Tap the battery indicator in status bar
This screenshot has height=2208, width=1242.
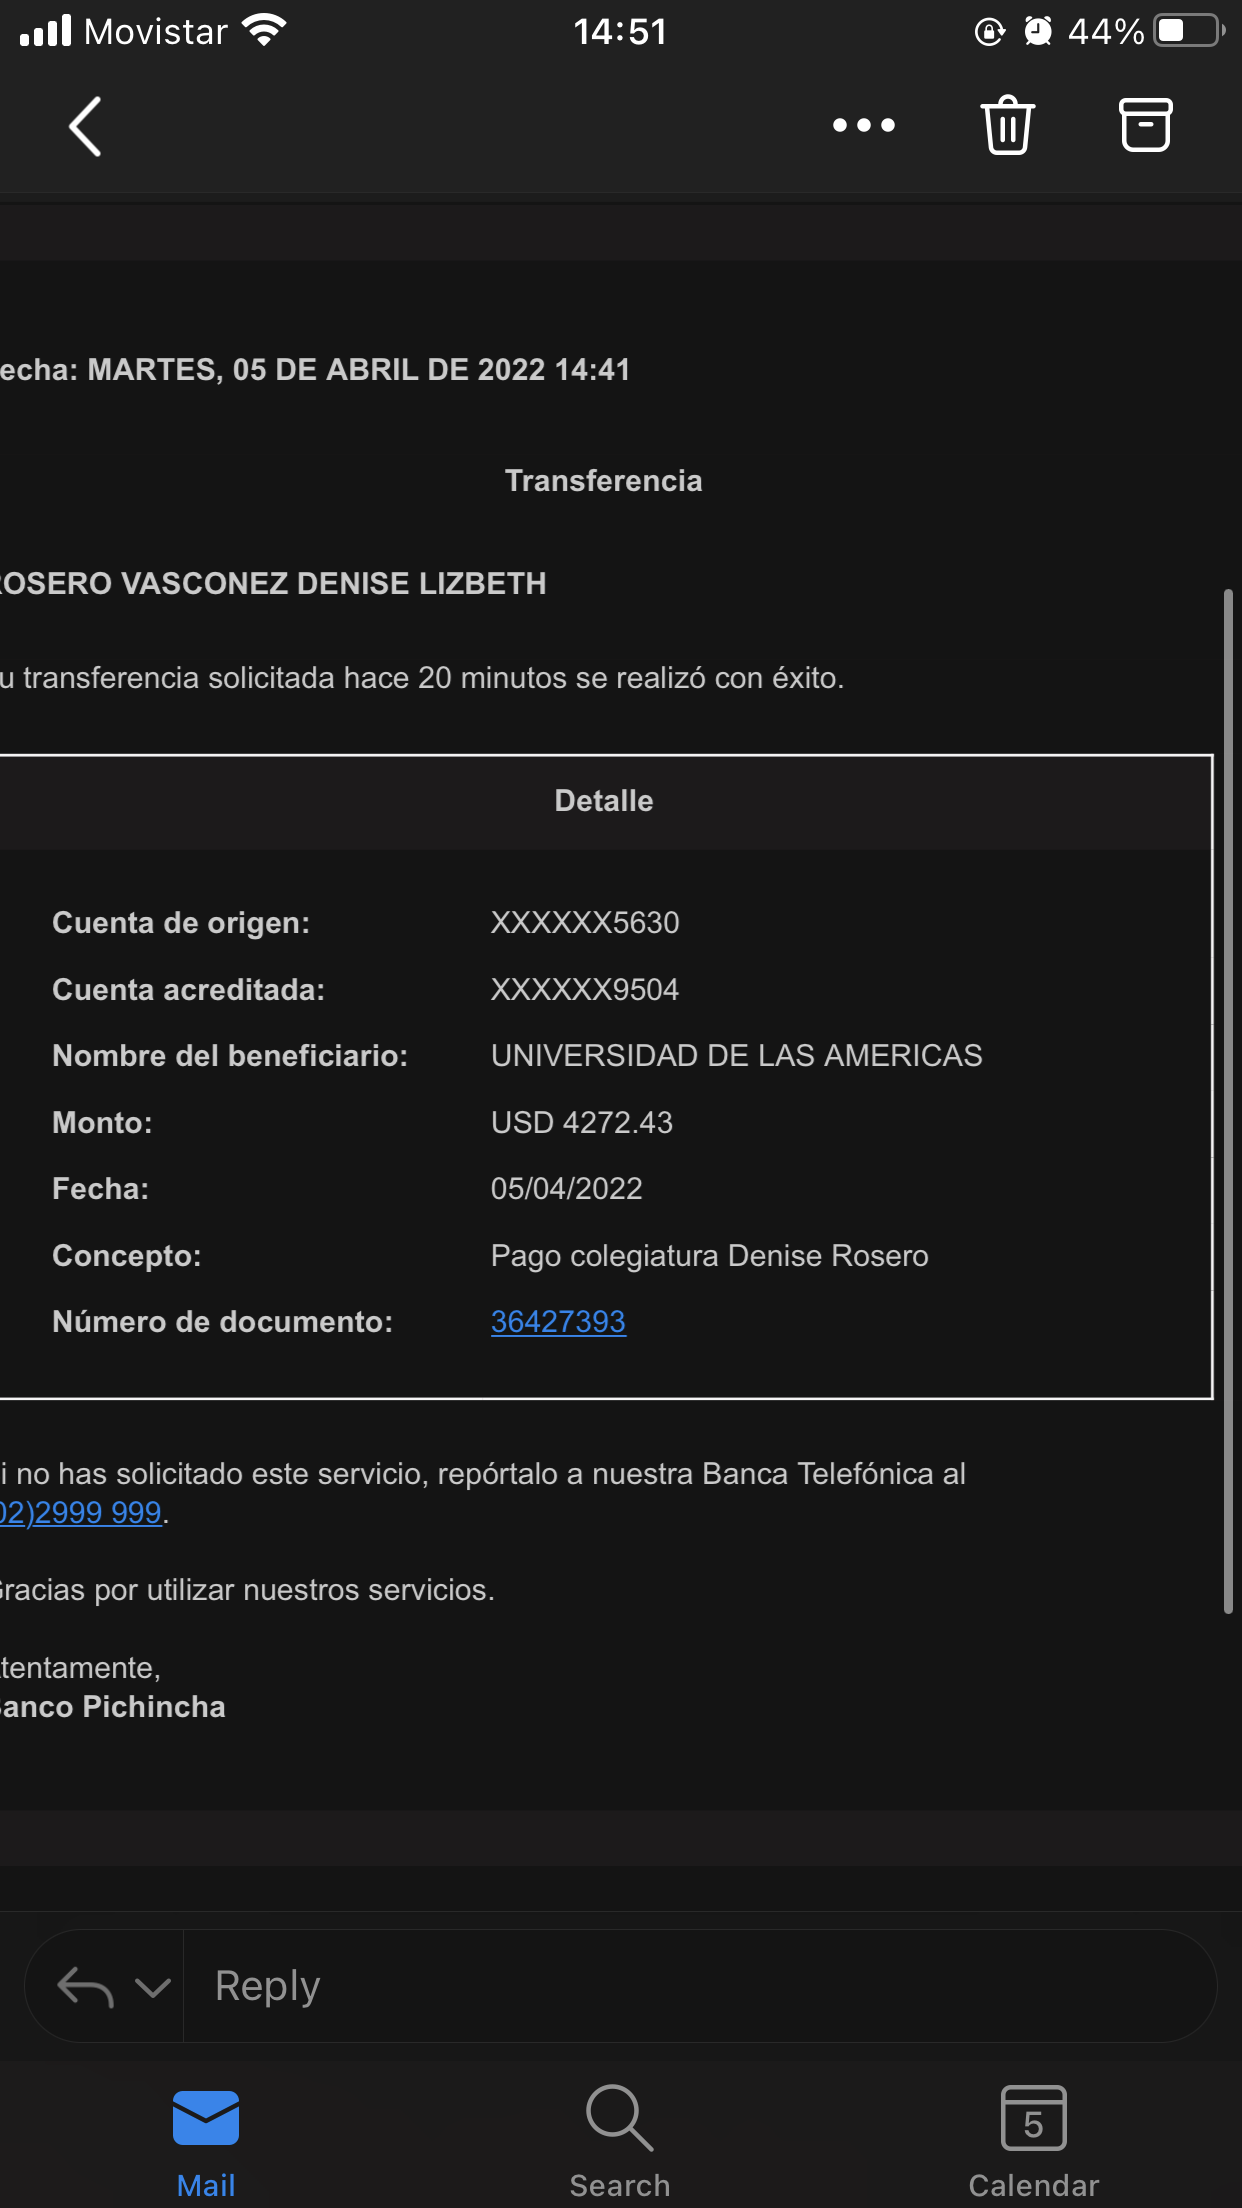click(x=1188, y=31)
